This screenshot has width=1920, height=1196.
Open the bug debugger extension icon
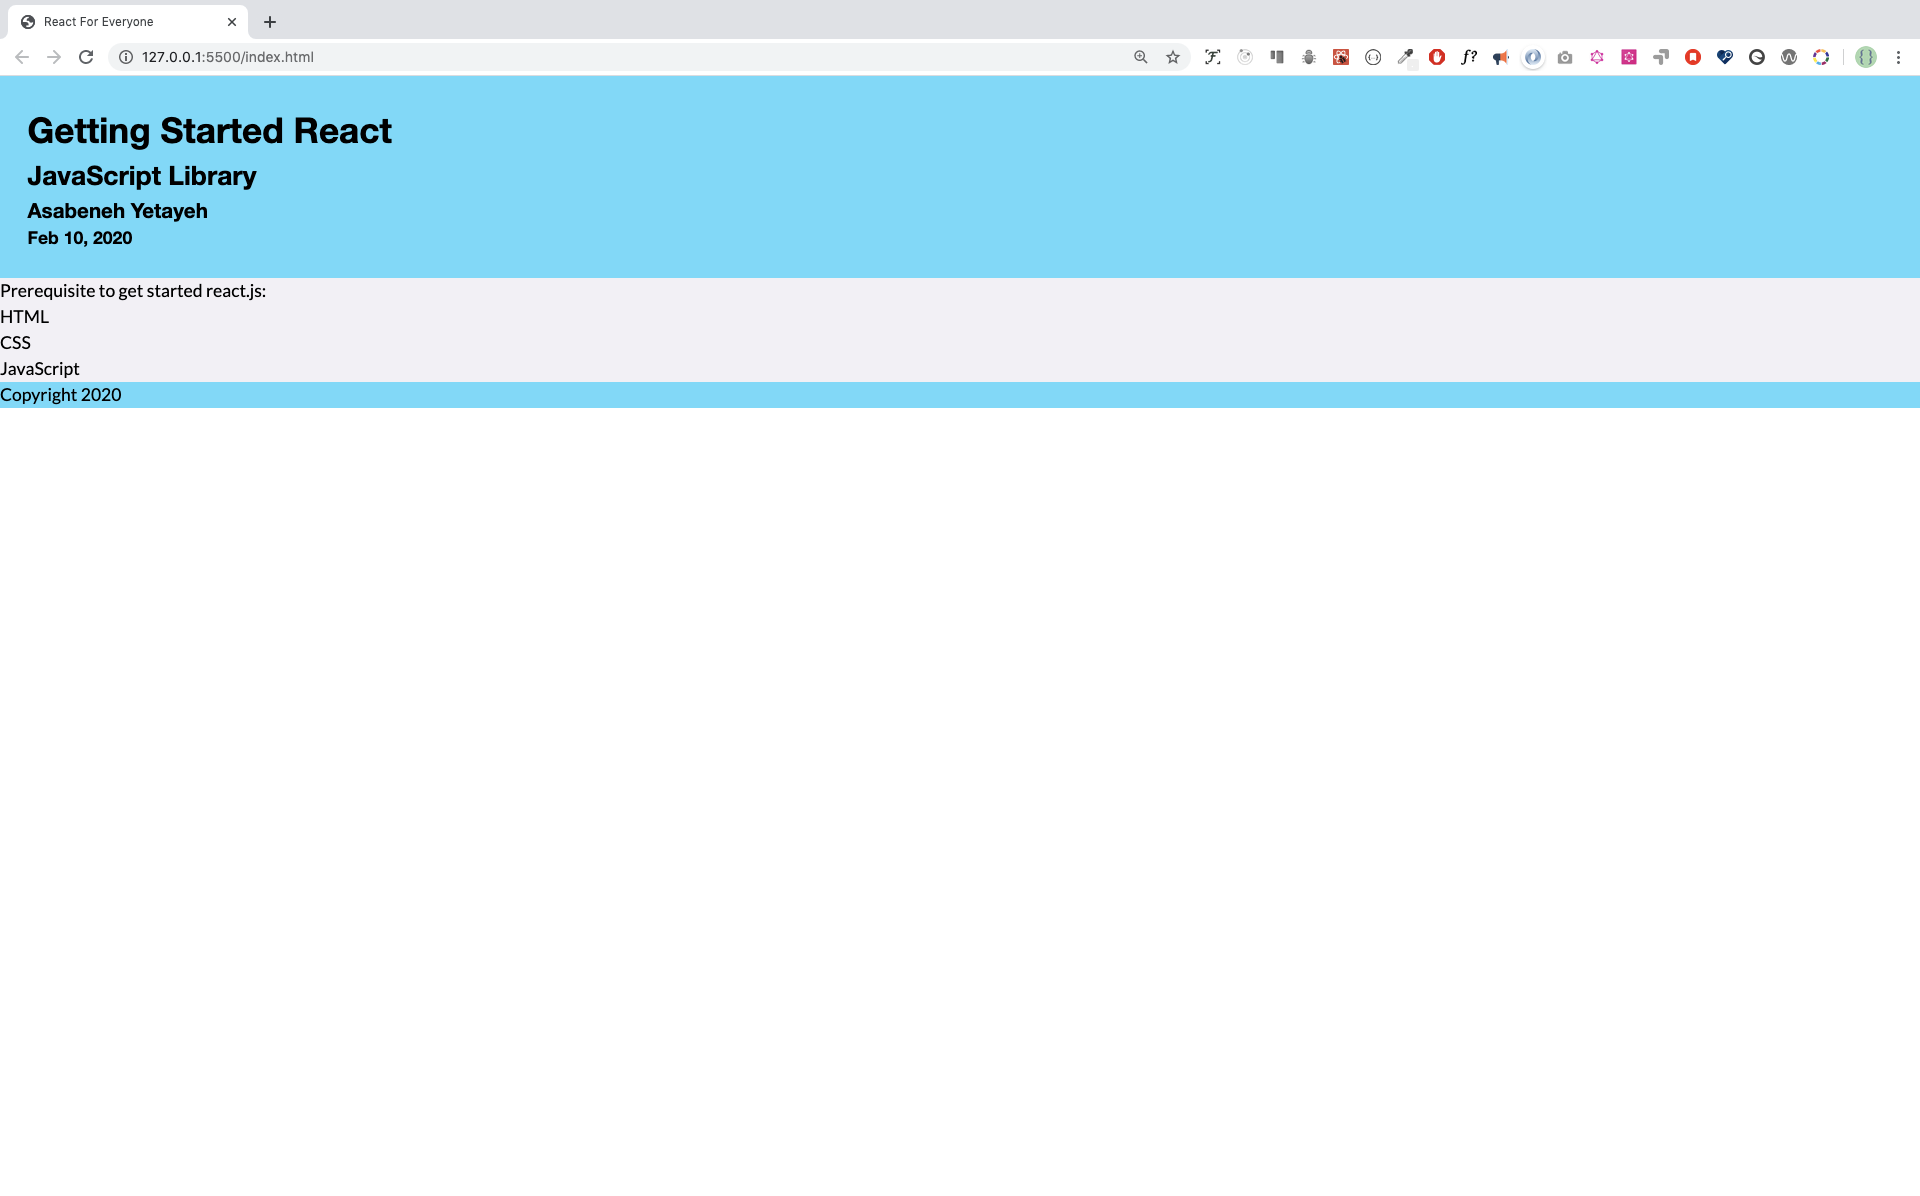[x=1309, y=57]
